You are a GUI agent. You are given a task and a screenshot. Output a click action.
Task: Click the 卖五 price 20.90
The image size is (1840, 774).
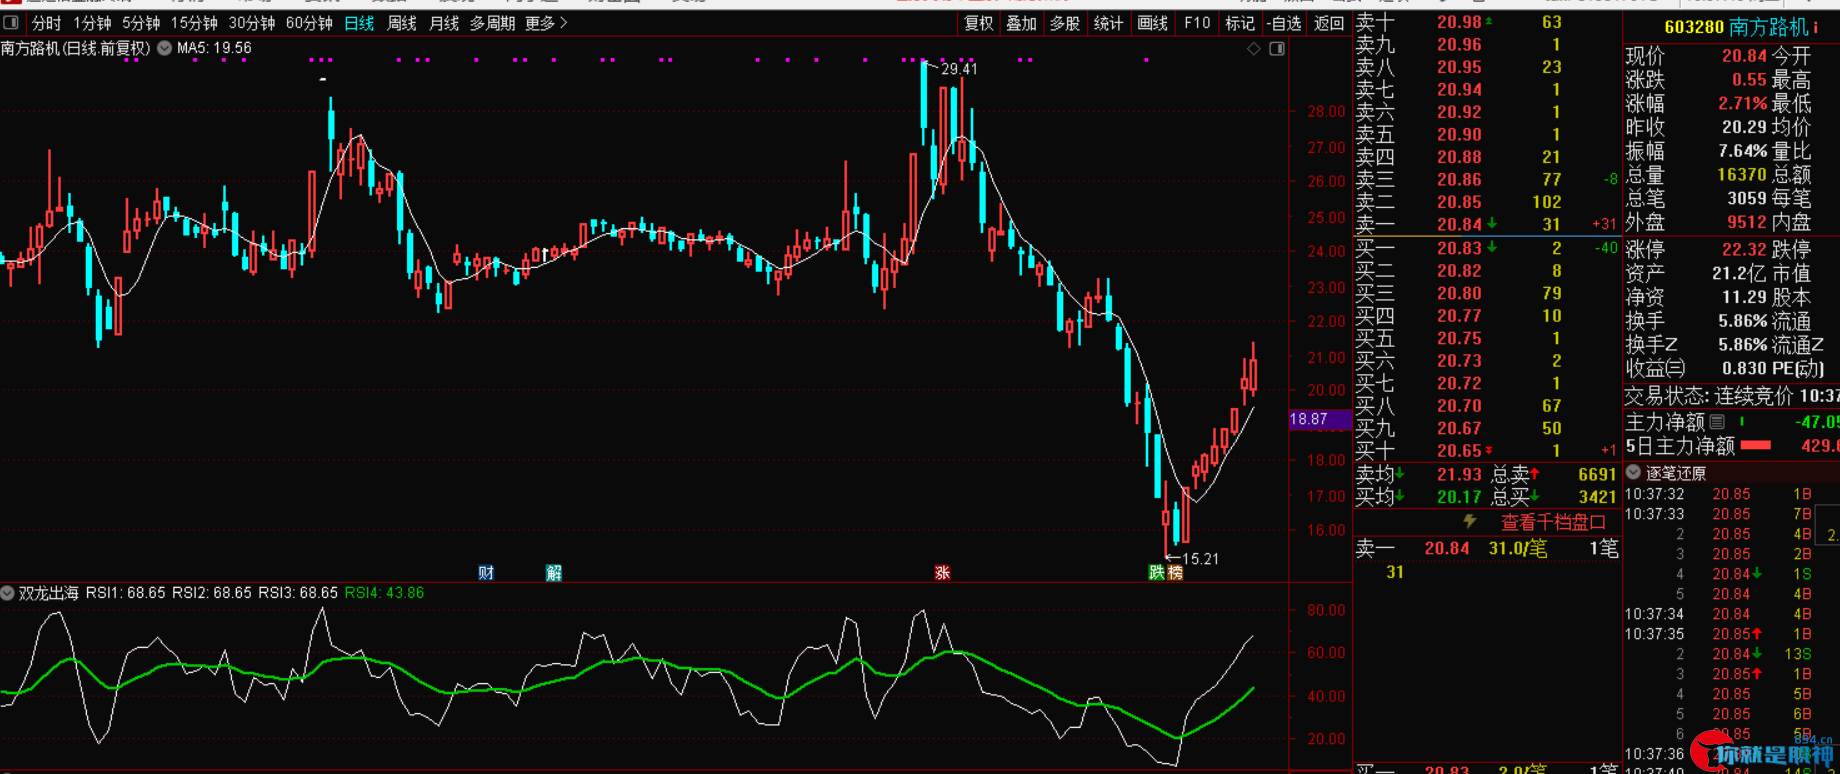1460,135
